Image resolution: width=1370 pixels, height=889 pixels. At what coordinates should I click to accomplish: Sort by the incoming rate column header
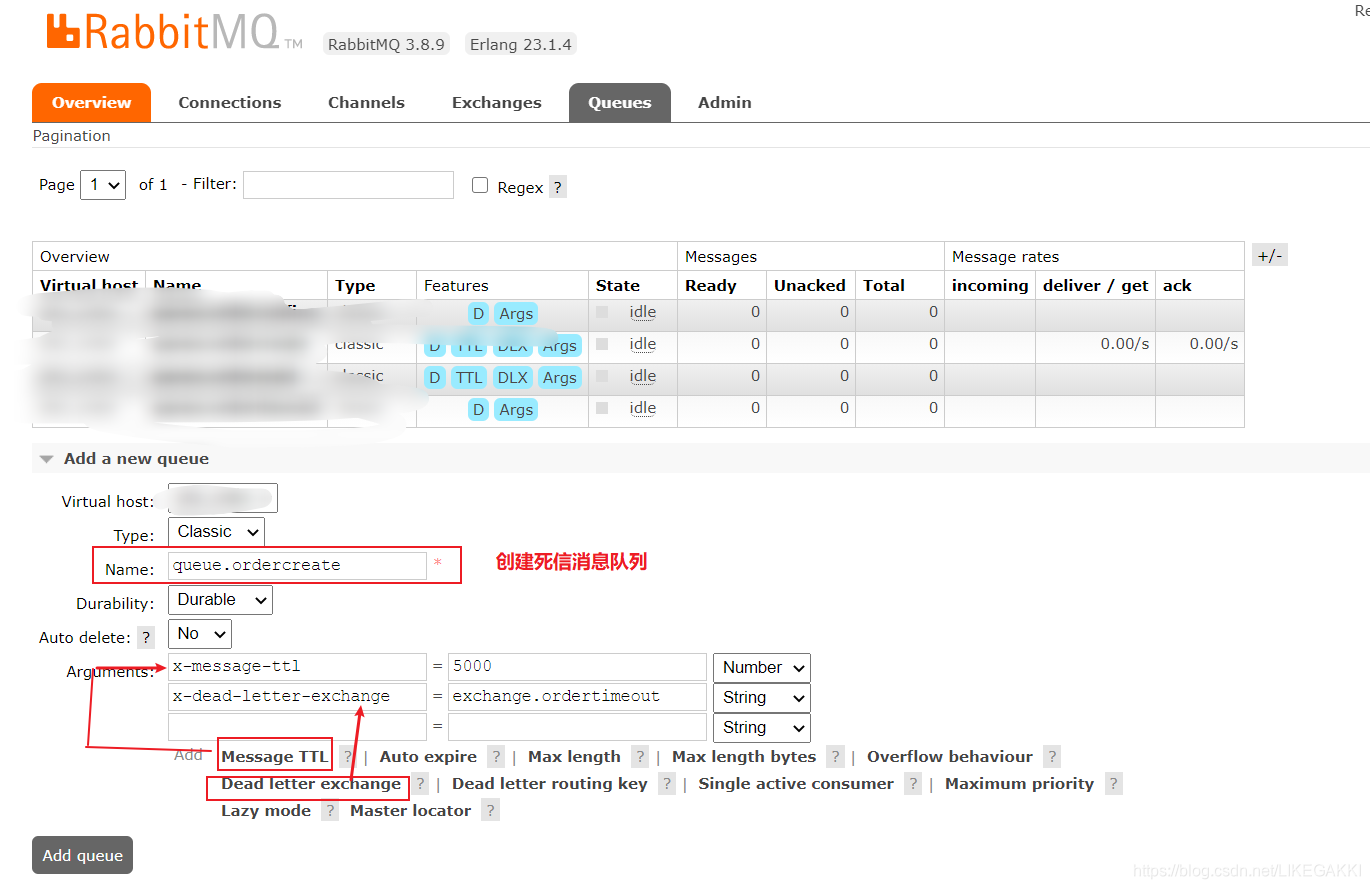990,286
